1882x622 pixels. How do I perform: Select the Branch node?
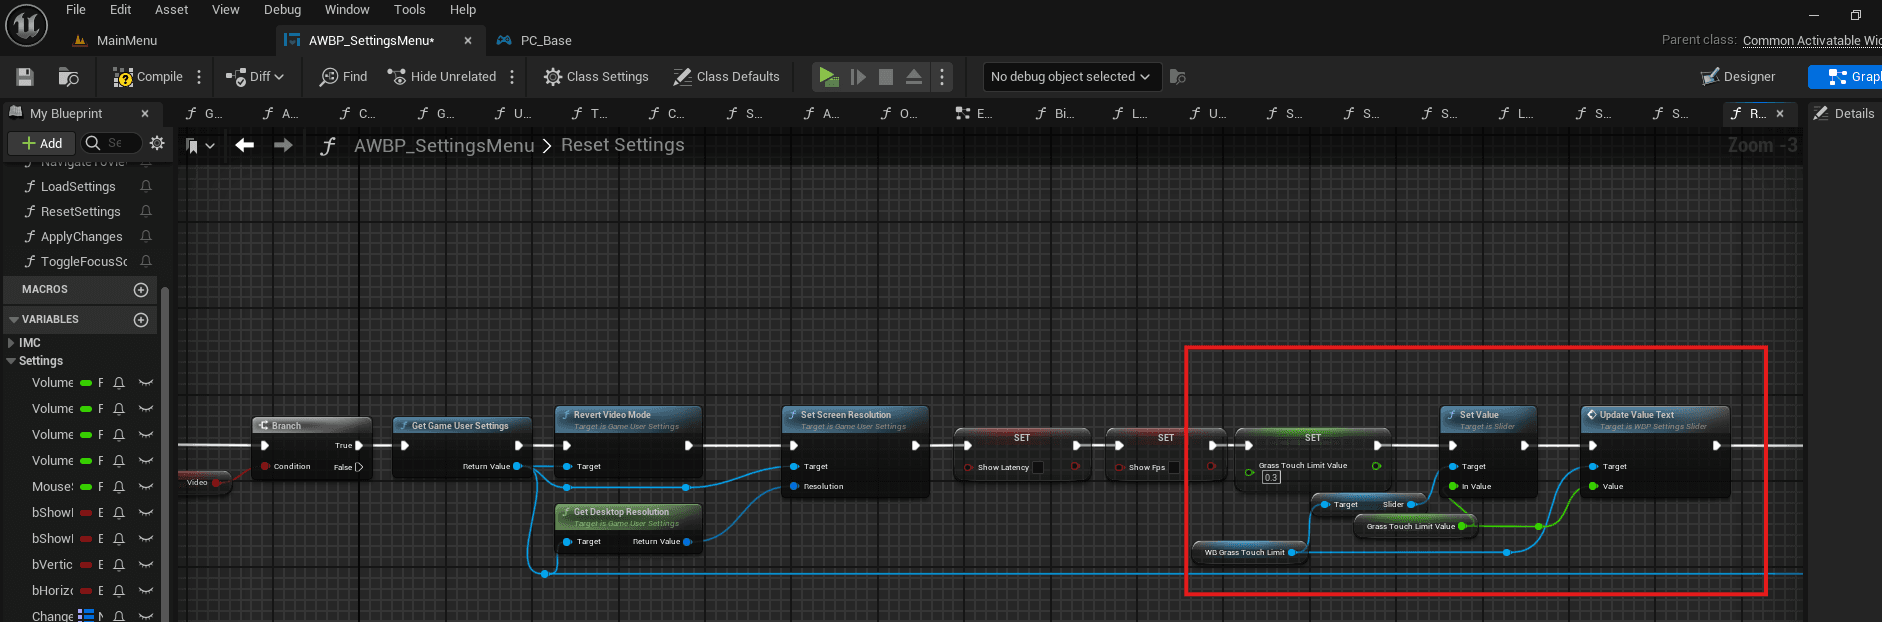pos(312,448)
